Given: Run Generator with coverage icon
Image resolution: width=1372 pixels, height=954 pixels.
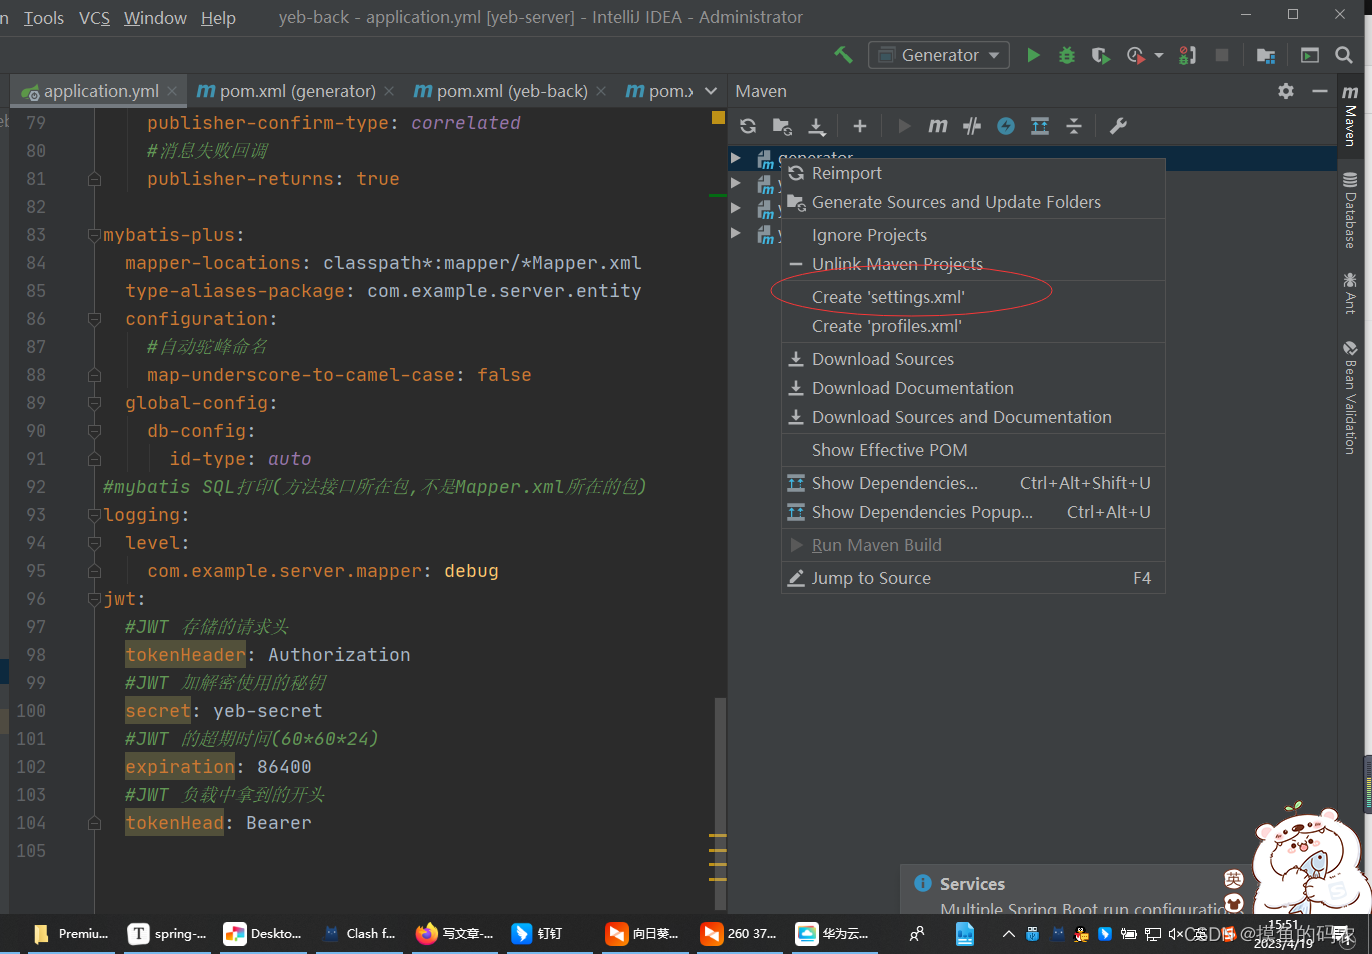Looking at the screenshot, I should 1101,55.
